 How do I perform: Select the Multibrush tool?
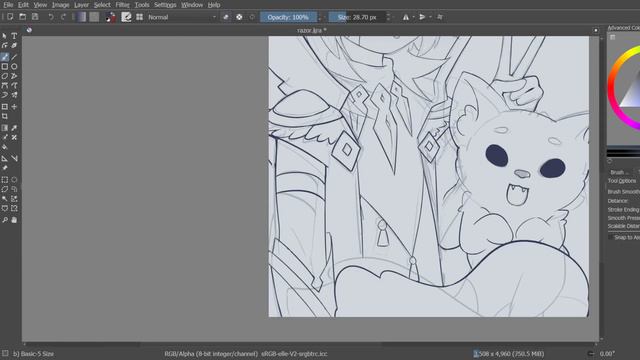coord(14,95)
